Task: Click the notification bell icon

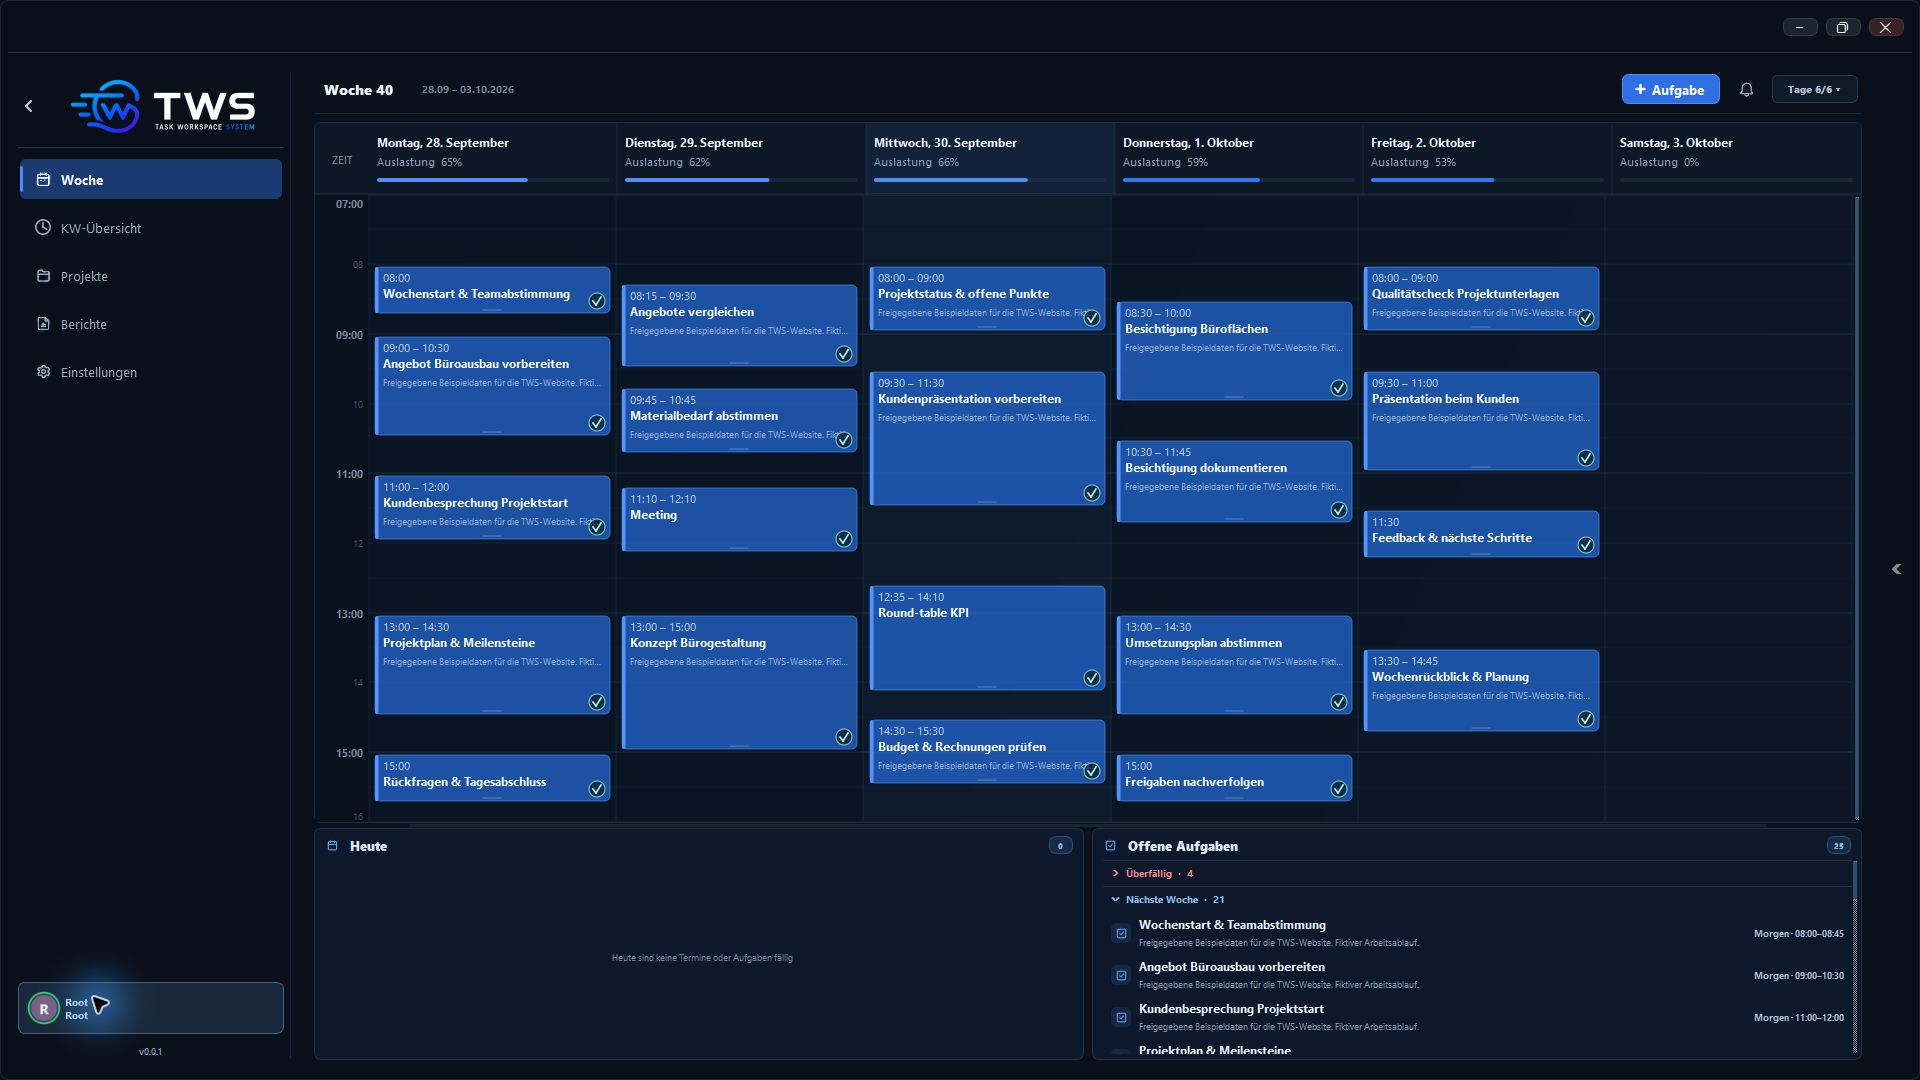Action: 1746,90
